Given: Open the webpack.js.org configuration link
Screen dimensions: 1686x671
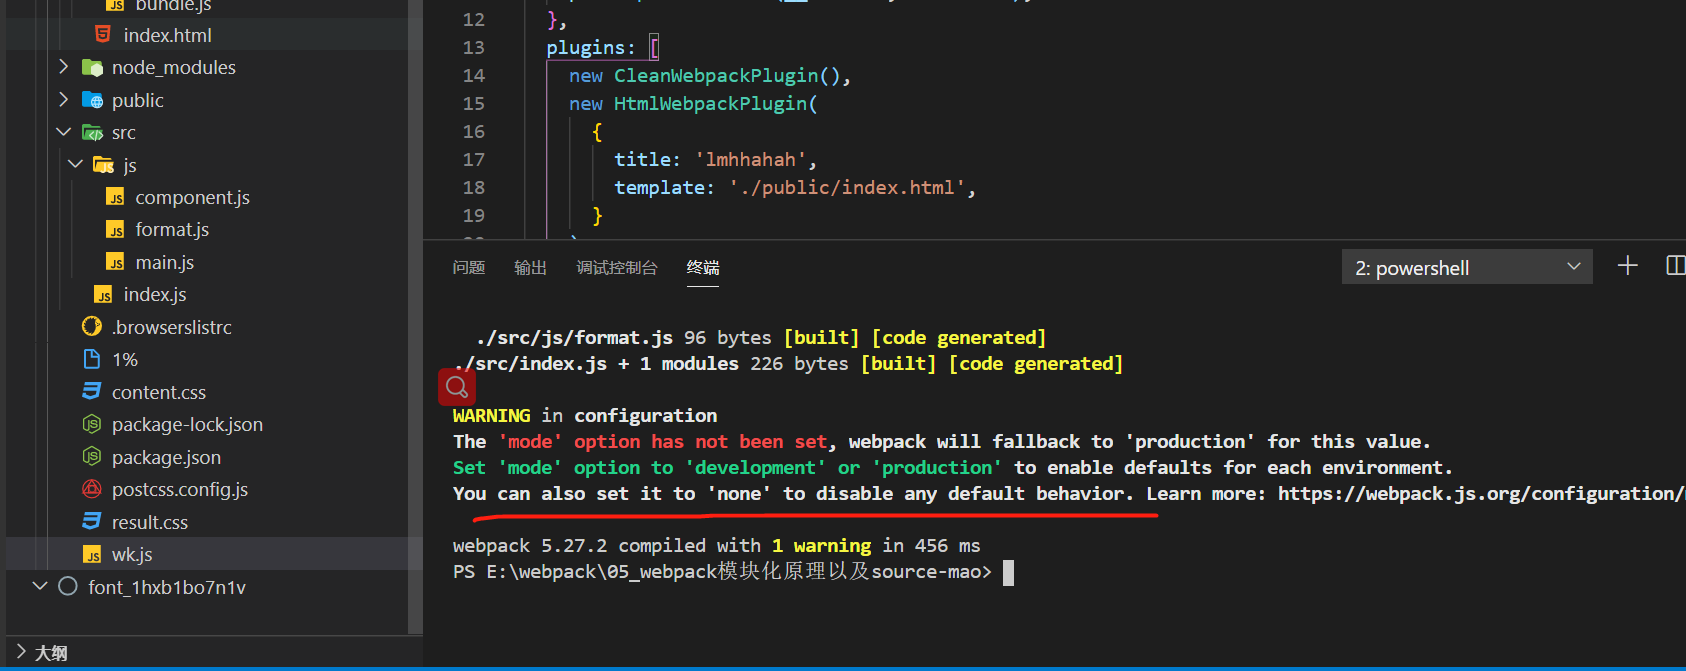Looking at the screenshot, I should pos(1481,493).
